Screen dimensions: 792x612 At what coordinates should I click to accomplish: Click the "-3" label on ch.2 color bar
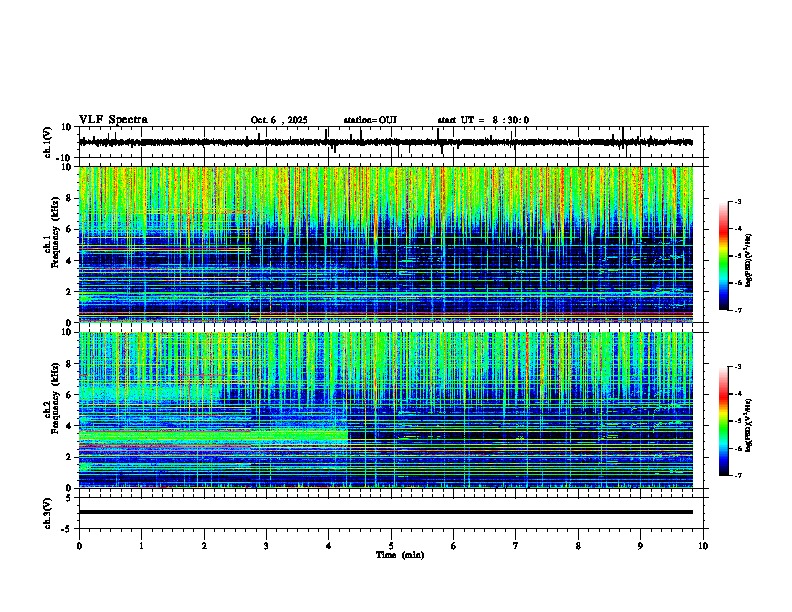(x=737, y=367)
